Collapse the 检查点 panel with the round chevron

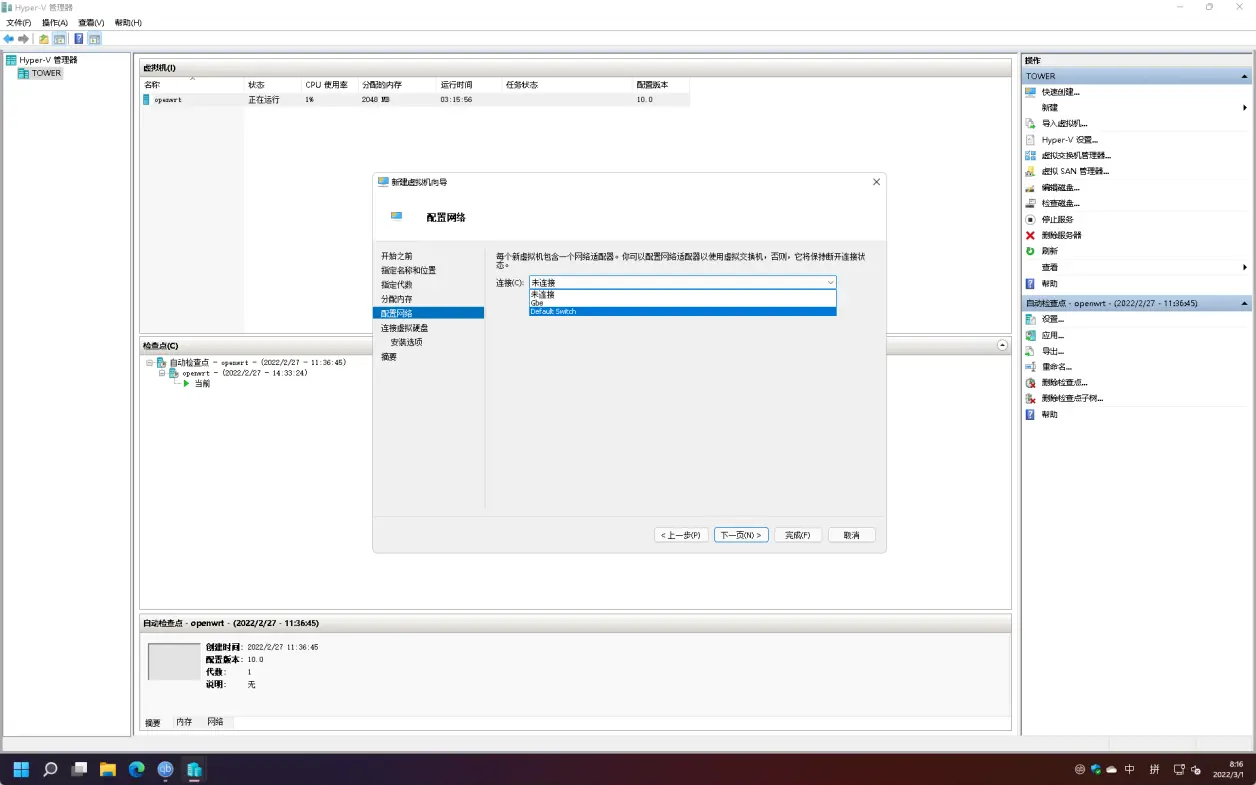coord(1003,345)
